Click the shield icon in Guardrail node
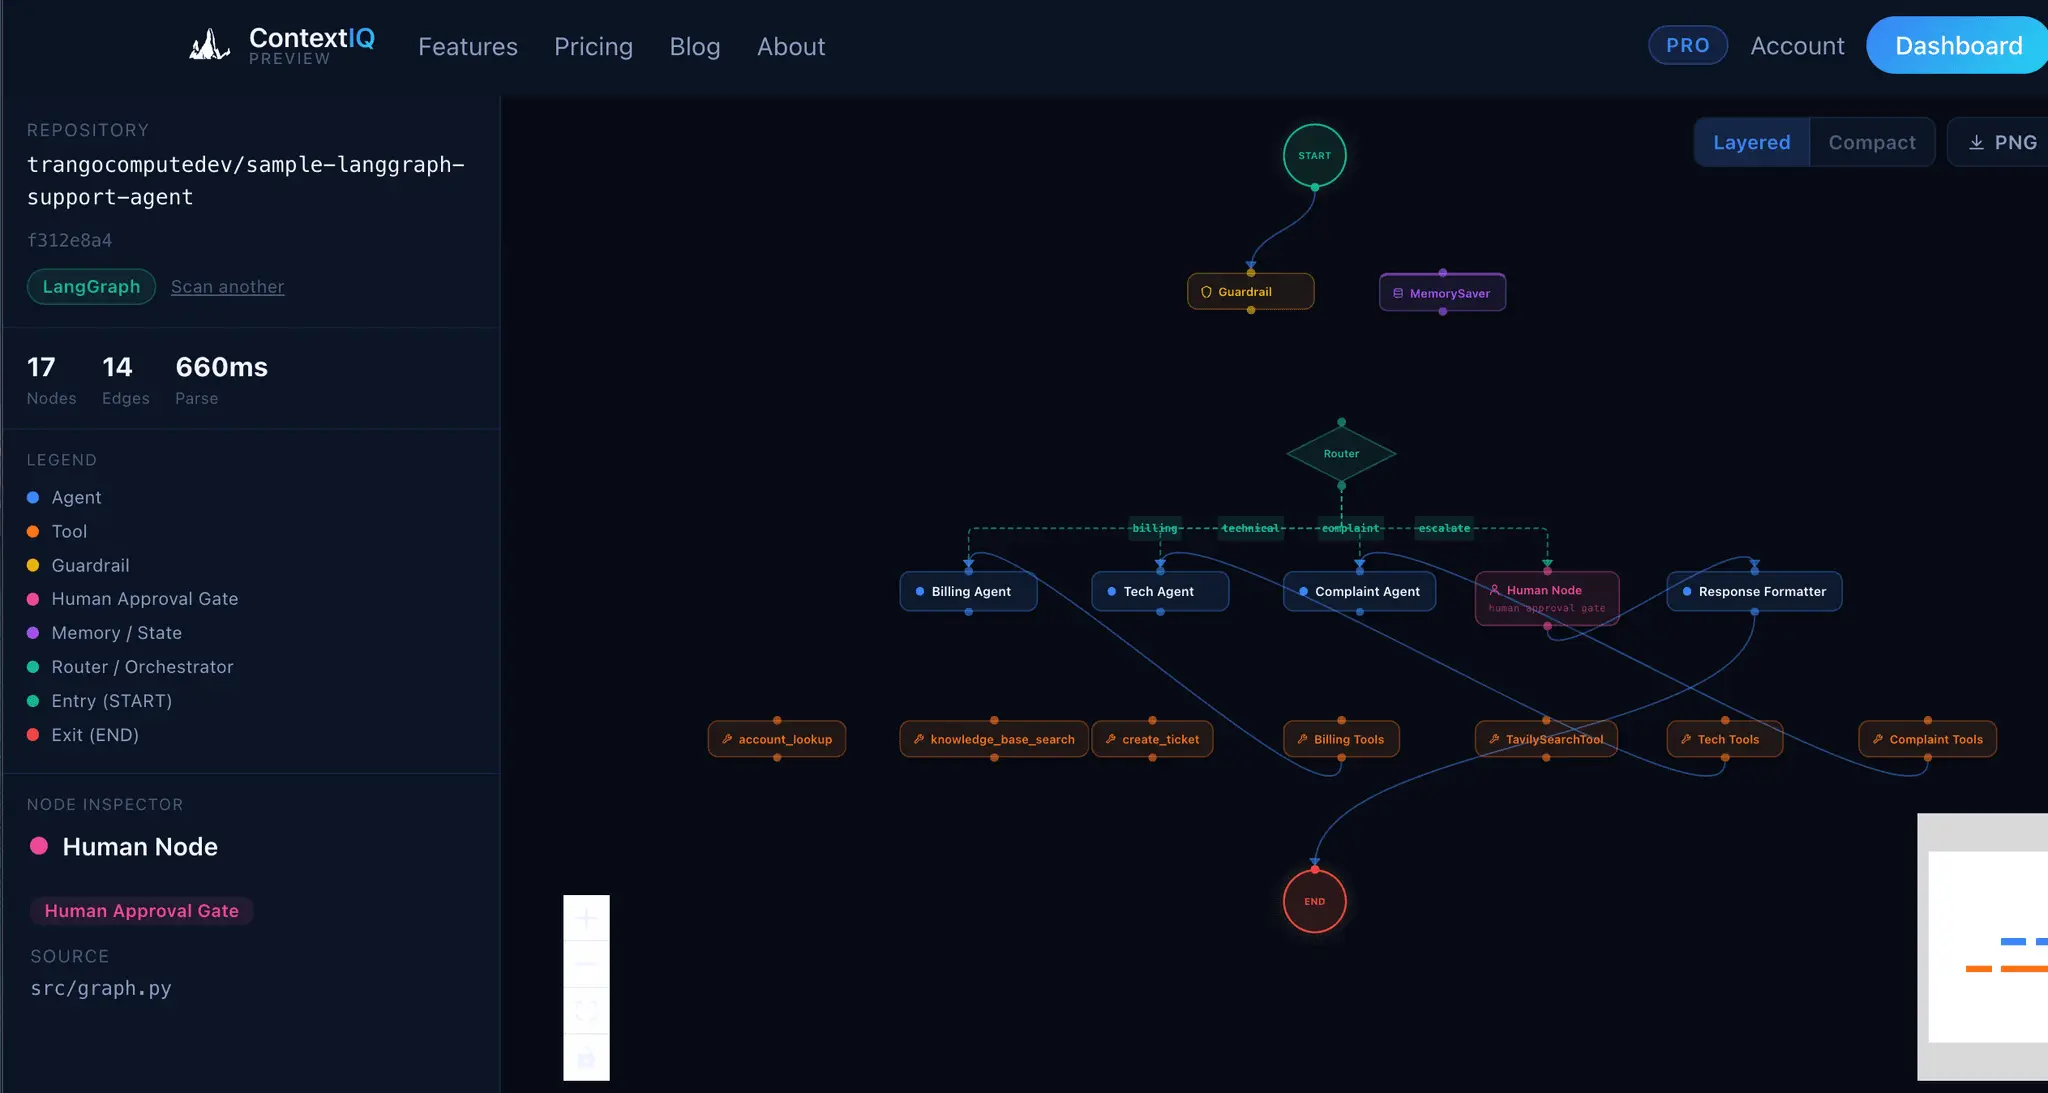 pos(1206,292)
